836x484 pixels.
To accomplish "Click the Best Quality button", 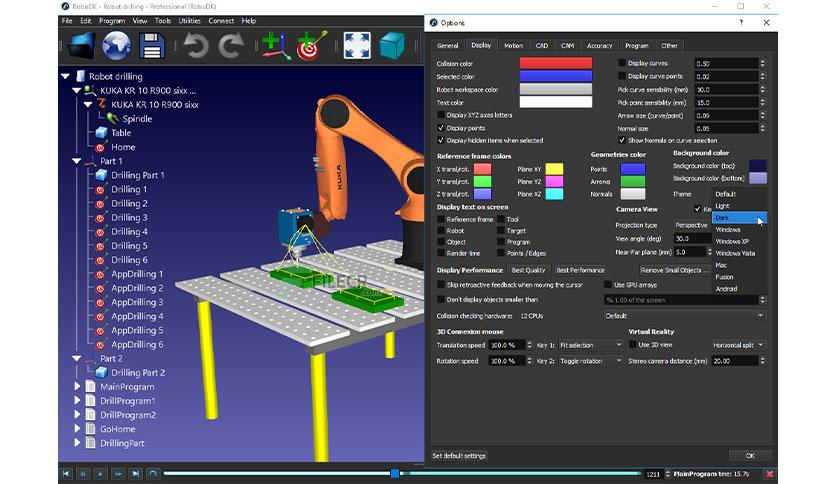I will point(528,270).
